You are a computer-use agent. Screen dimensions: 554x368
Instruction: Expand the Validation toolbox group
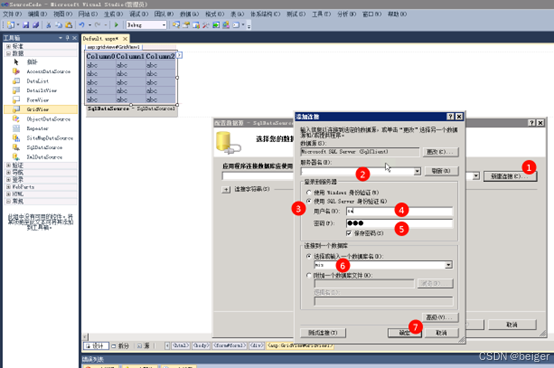click(x=8, y=165)
